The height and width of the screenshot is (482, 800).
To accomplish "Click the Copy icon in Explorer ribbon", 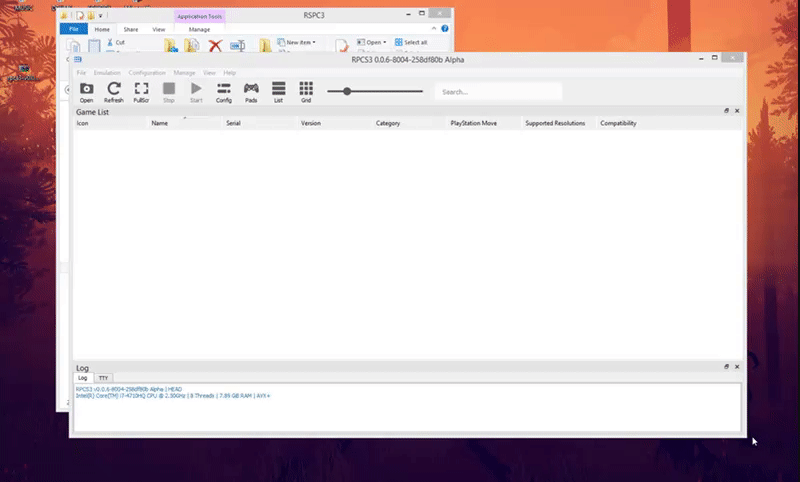I will pos(73,45).
